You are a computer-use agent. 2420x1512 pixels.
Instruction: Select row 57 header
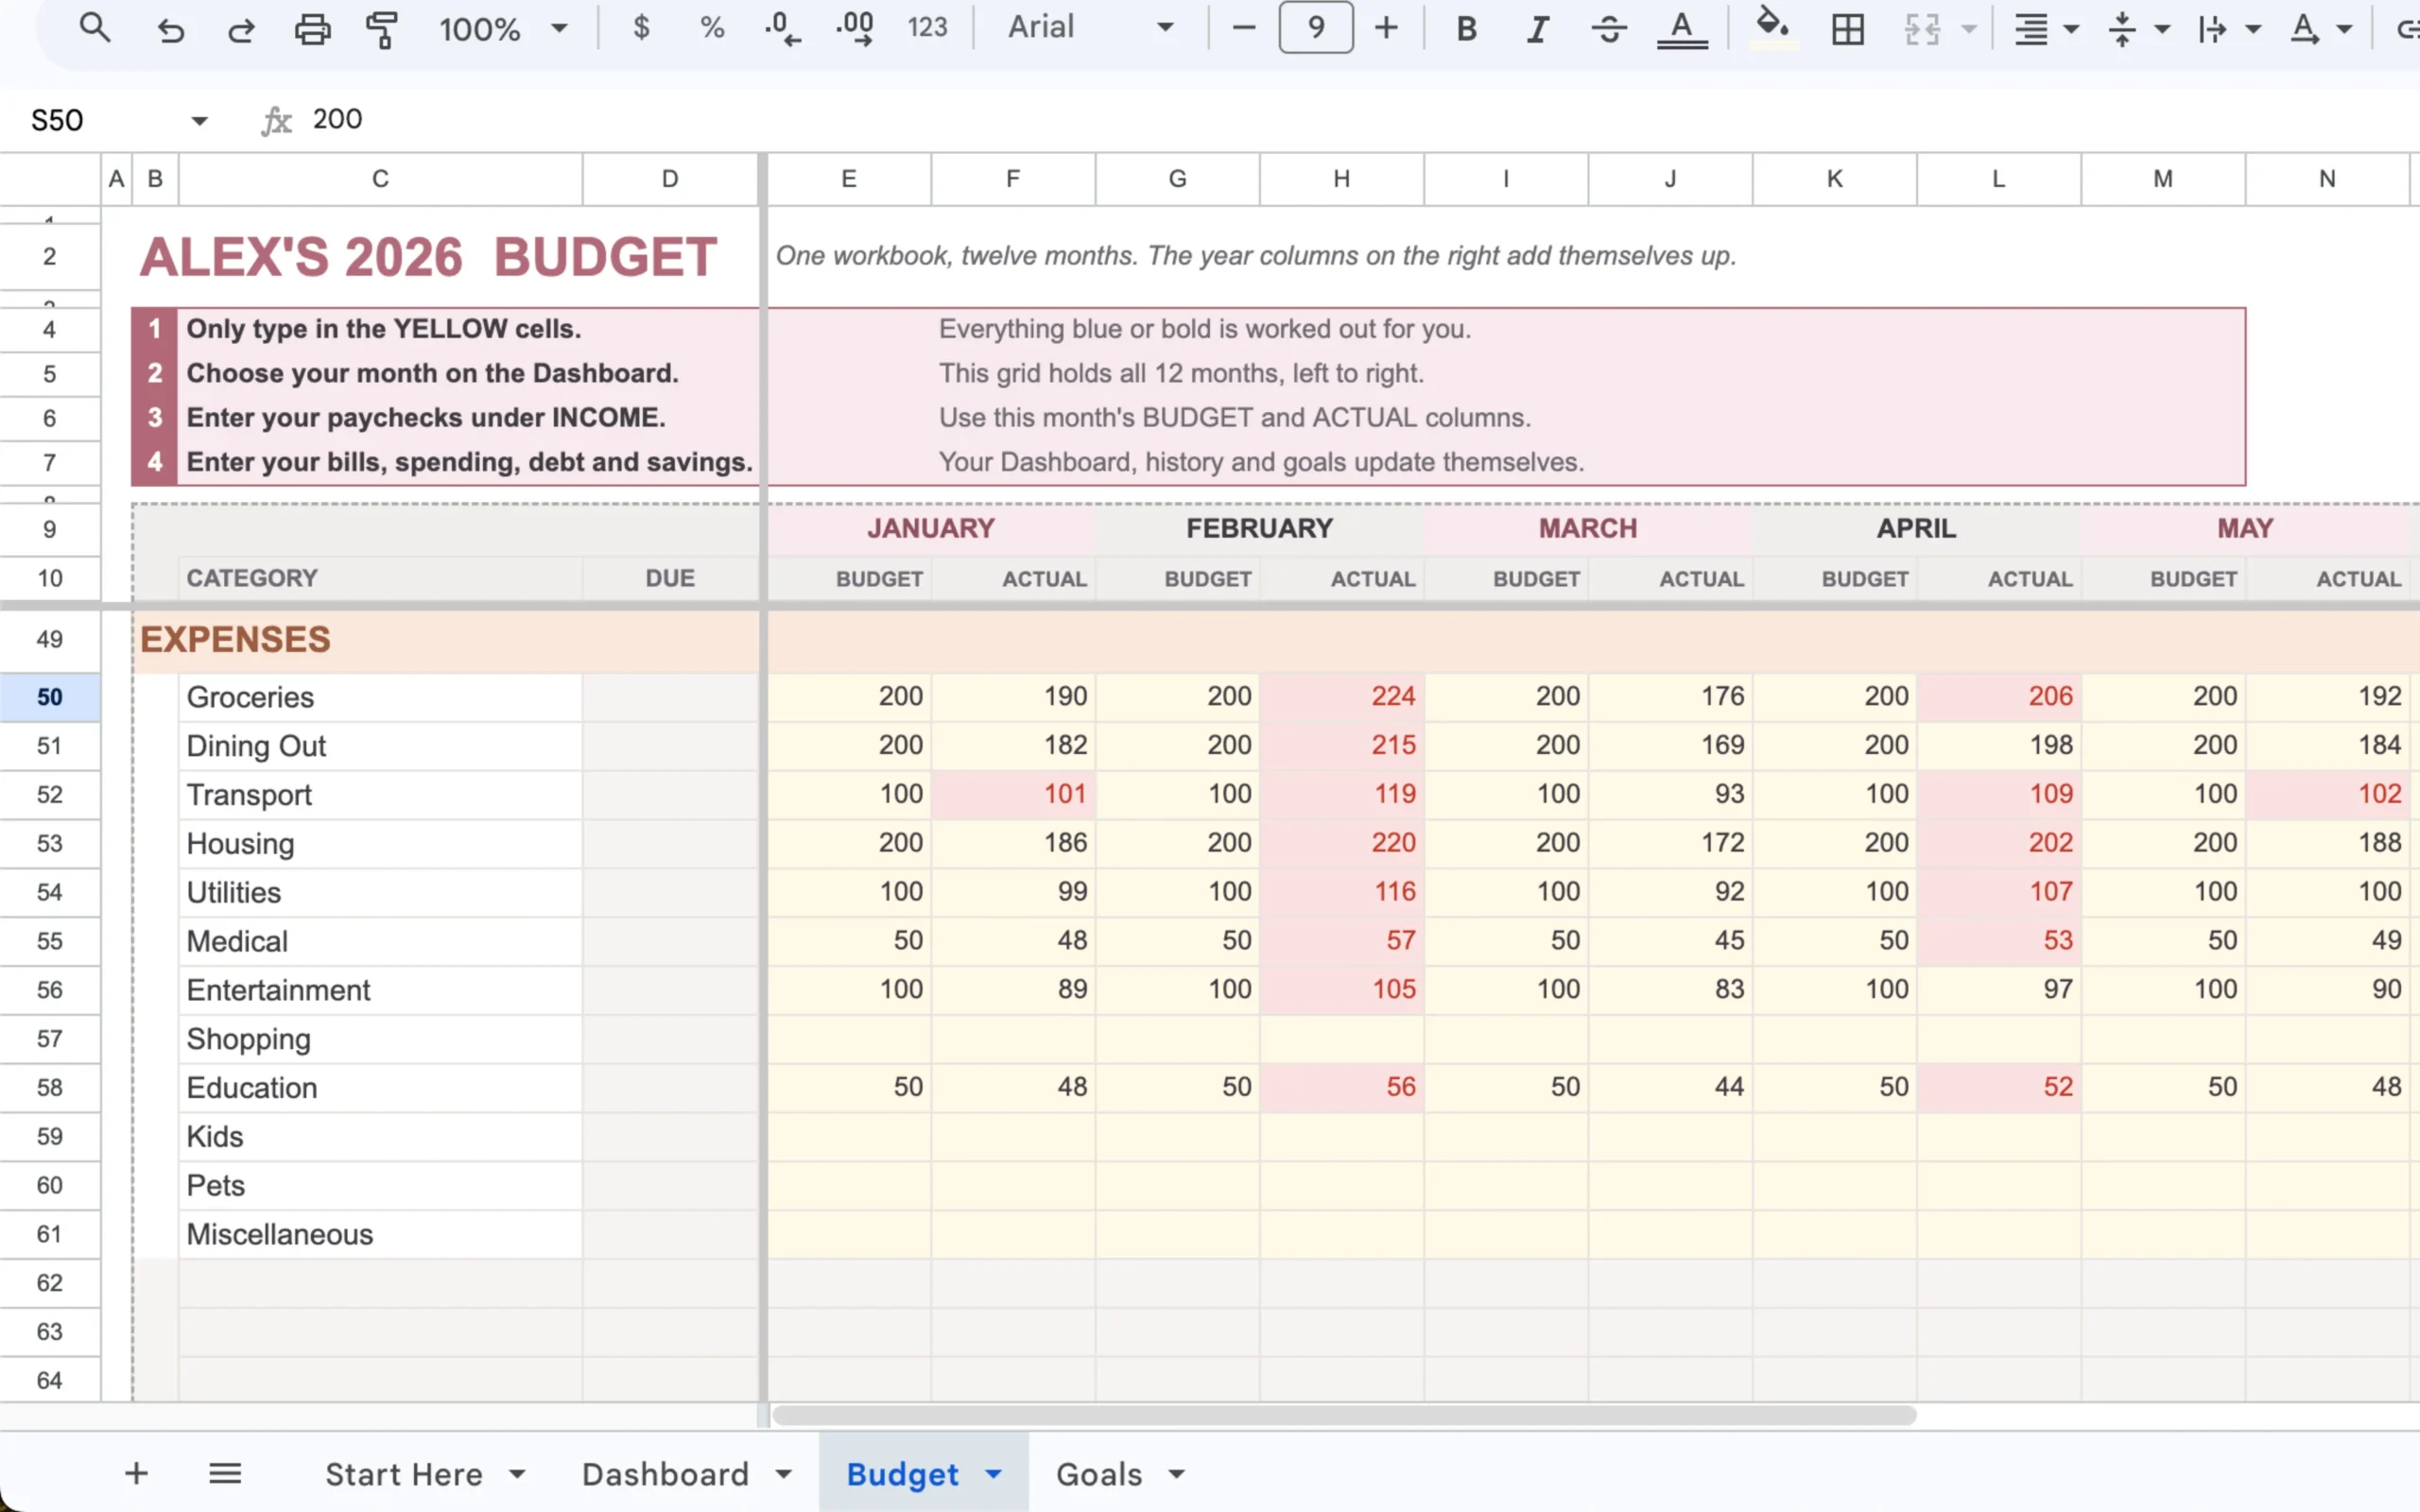[x=50, y=1039]
